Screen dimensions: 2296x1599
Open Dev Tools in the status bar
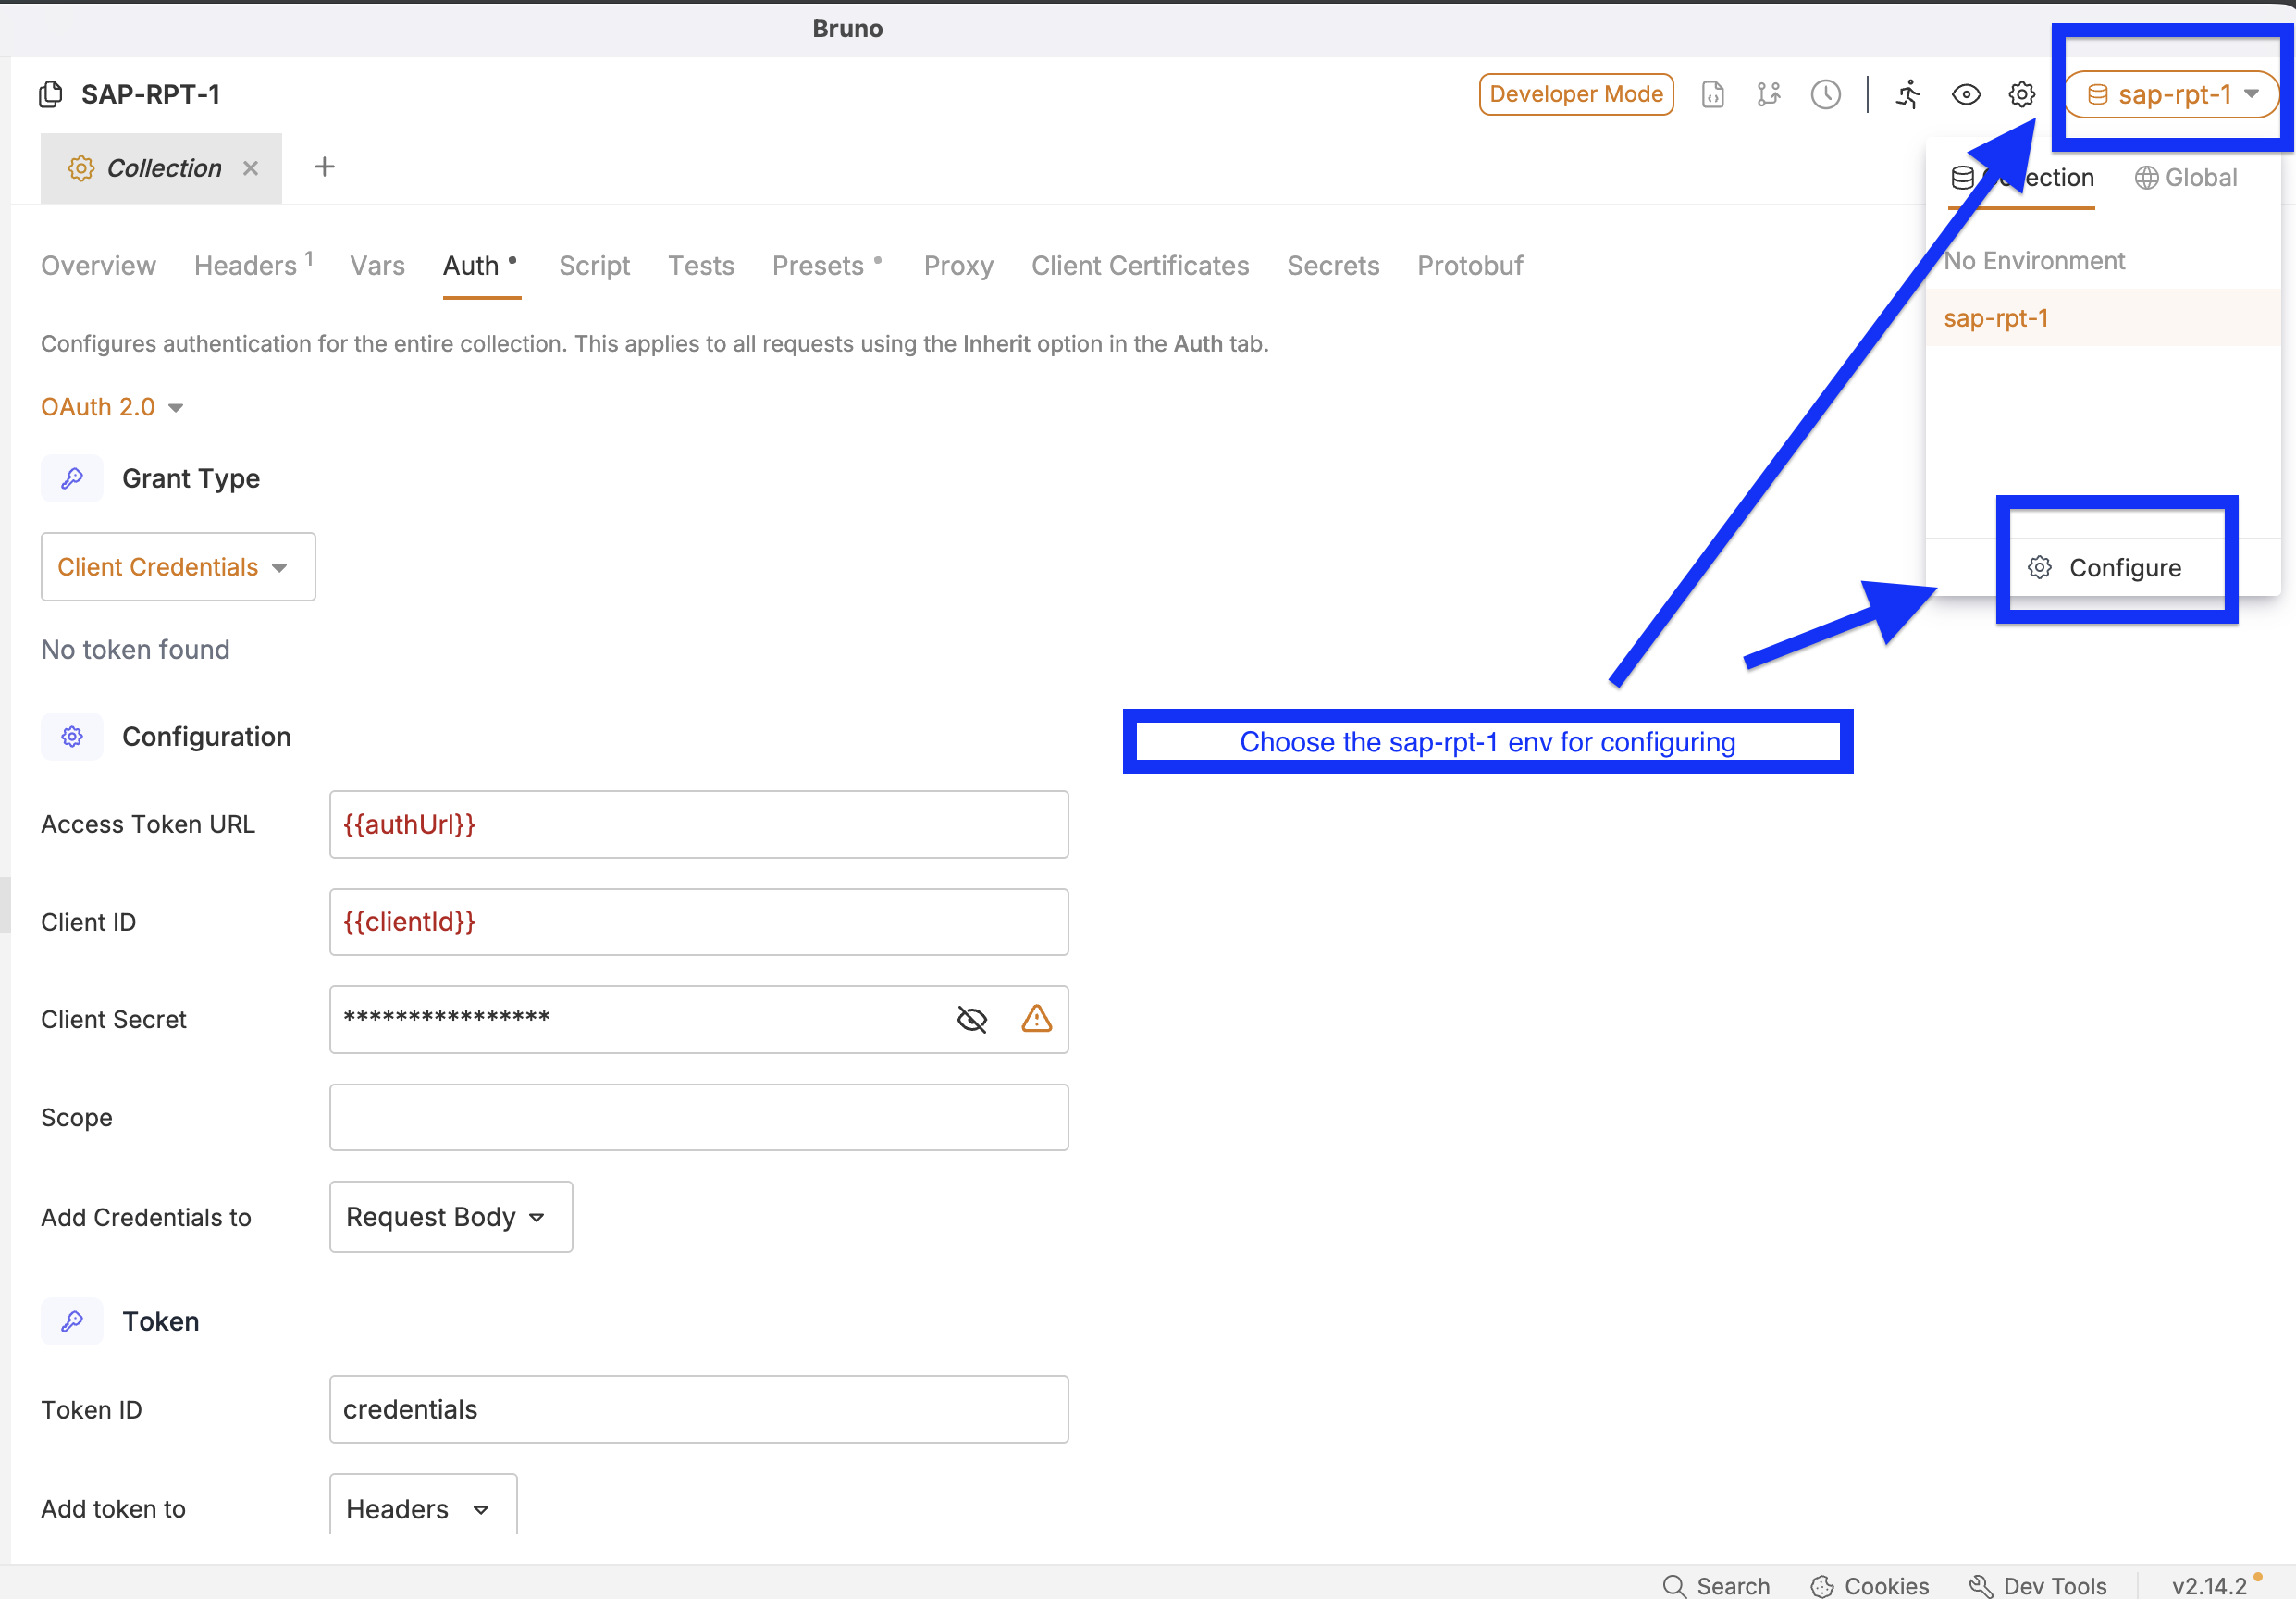click(x=2038, y=1585)
